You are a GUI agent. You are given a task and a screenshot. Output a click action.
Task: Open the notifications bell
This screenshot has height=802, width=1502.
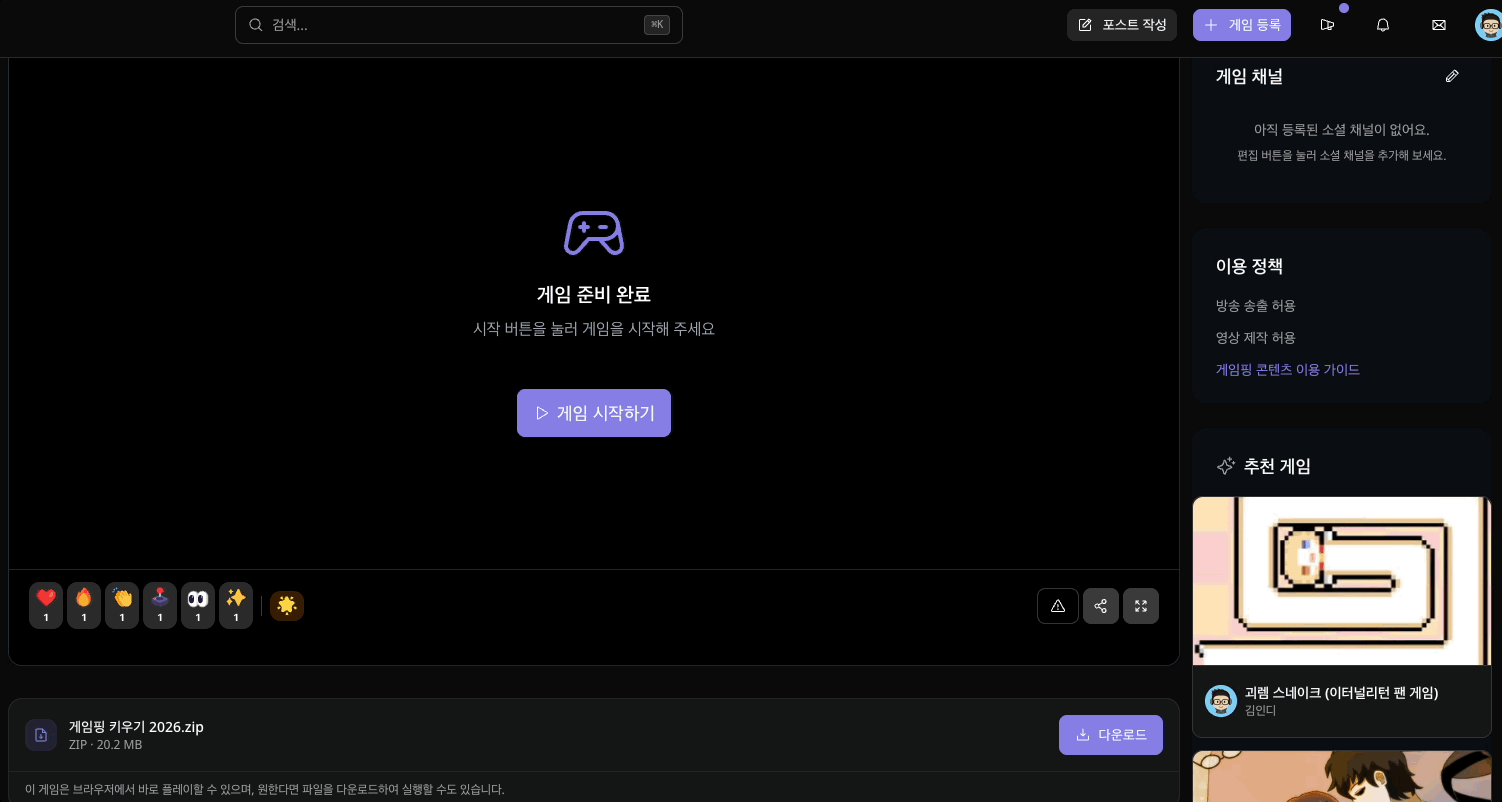click(x=1383, y=25)
